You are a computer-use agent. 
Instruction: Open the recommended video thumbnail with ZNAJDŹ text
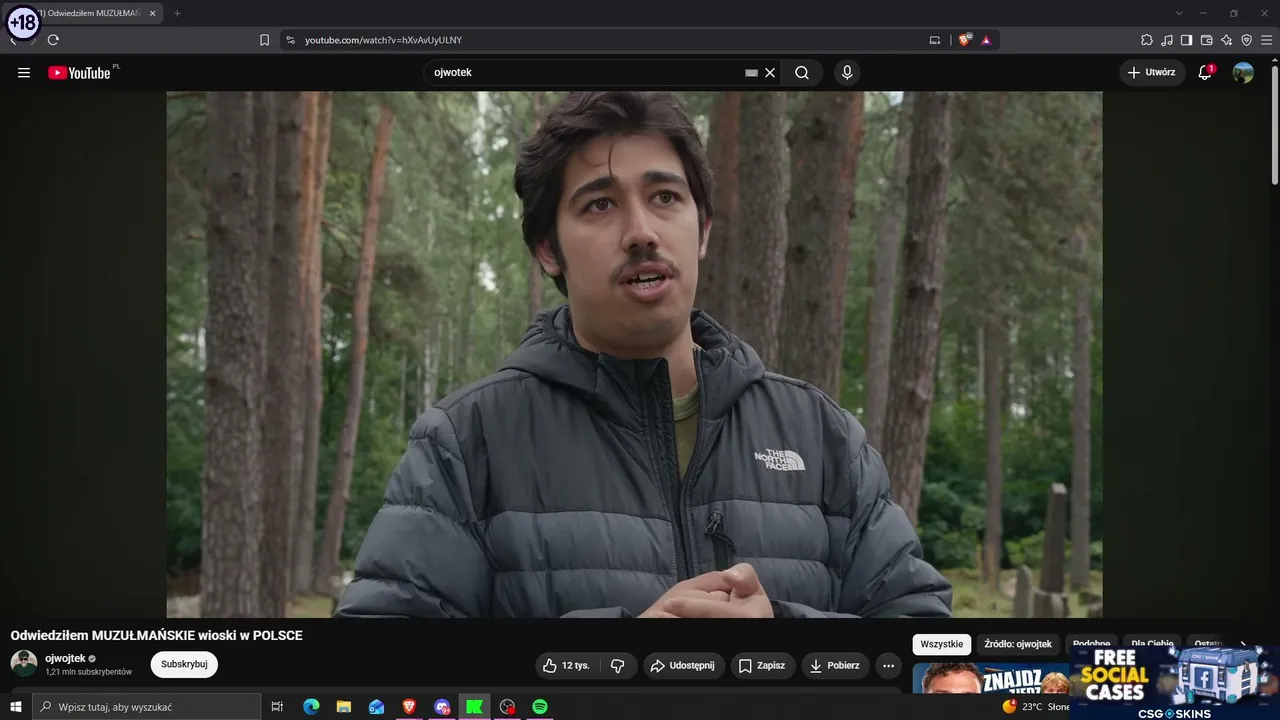click(x=990, y=677)
